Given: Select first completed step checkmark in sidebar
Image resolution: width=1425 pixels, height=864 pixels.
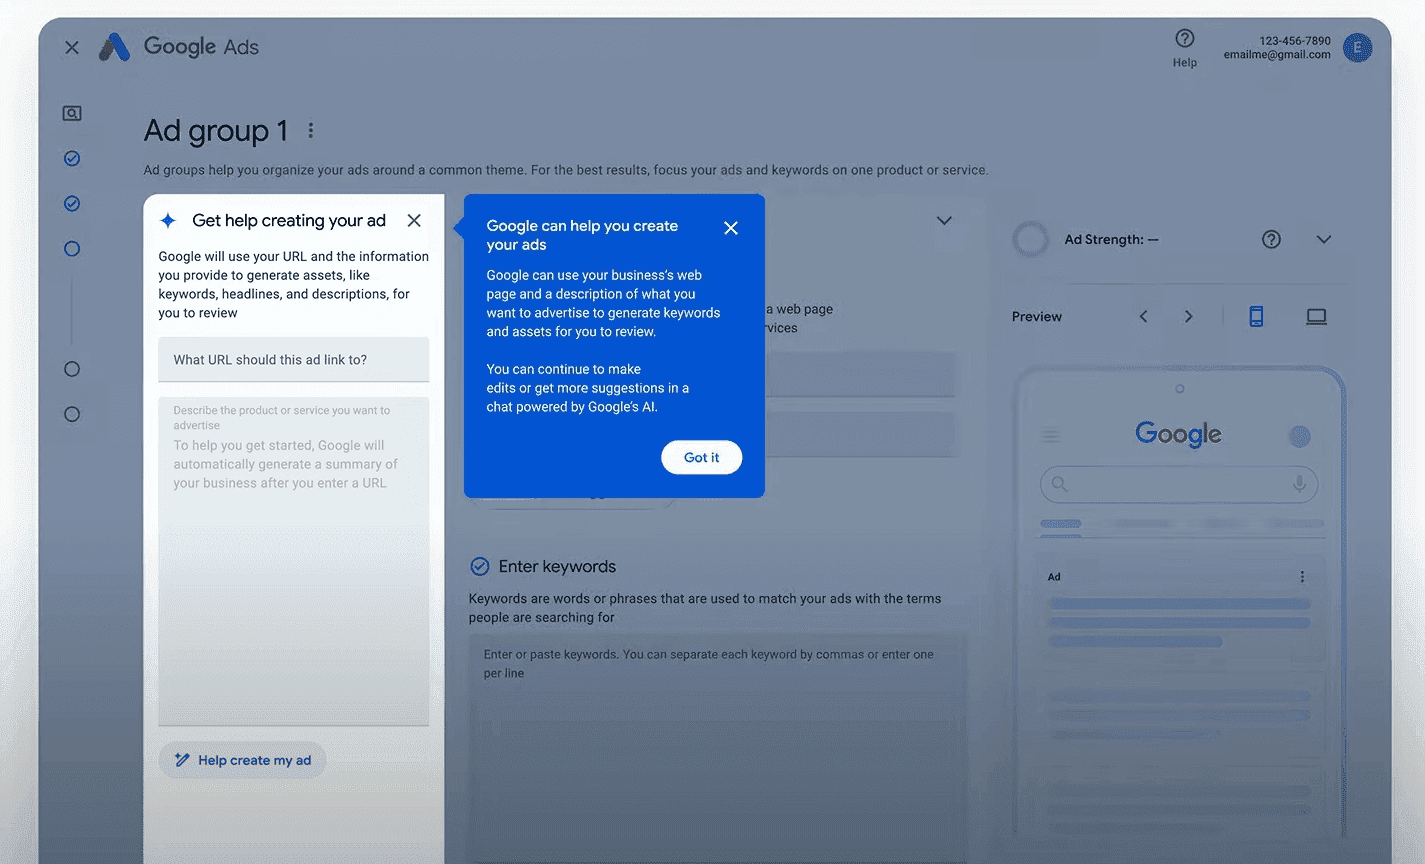Looking at the screenshot, I should (72, 158).
